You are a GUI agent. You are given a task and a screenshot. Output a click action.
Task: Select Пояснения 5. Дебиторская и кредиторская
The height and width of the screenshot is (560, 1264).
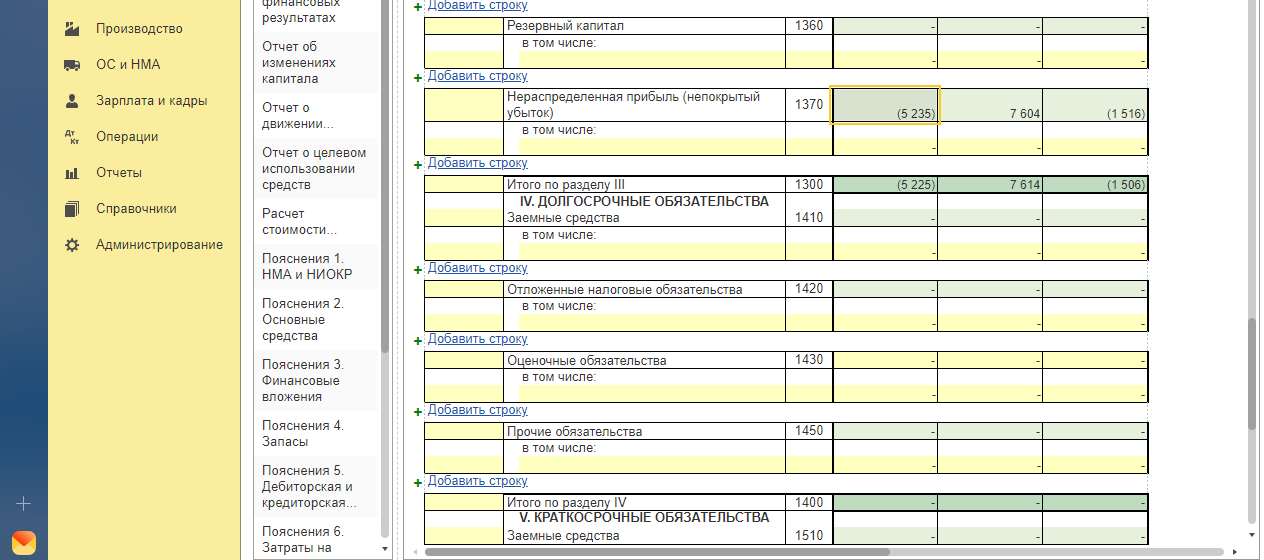click(316, 487)
